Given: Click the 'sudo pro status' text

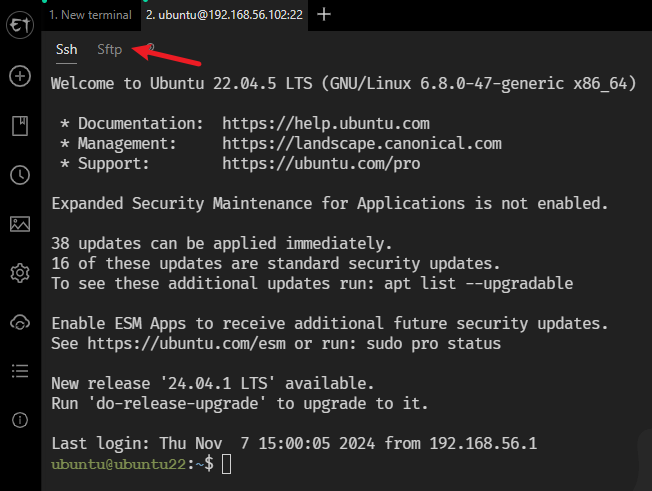Looking at the screenshot, I should (x=433, y=344).
